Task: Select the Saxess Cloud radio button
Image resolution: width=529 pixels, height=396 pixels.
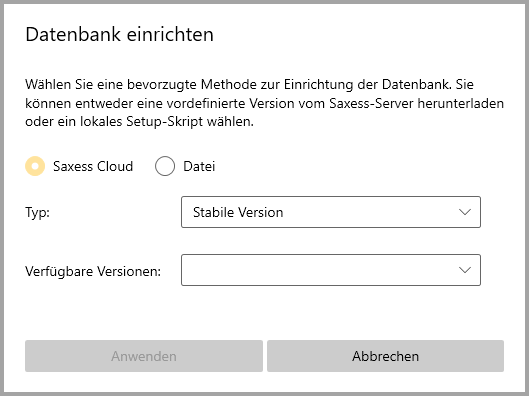Action: 35,166
